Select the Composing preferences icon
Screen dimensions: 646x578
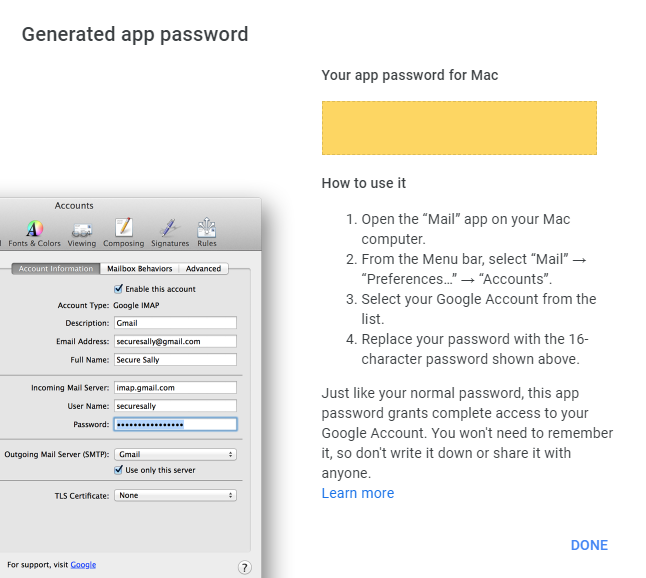point(123,232)
